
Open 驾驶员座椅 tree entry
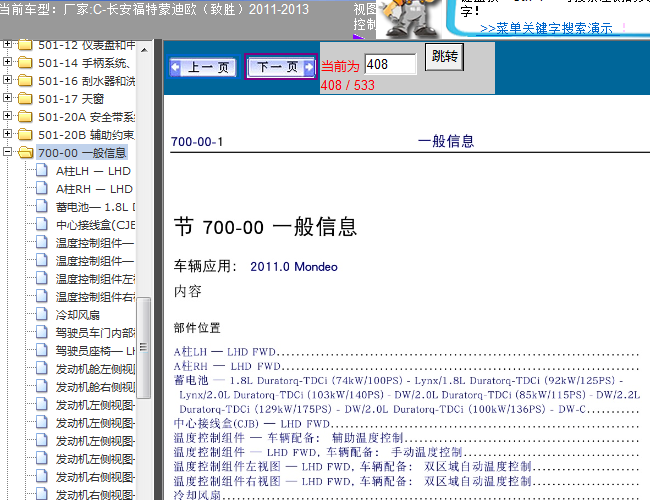pyautogui.click(x=95, y=351)
